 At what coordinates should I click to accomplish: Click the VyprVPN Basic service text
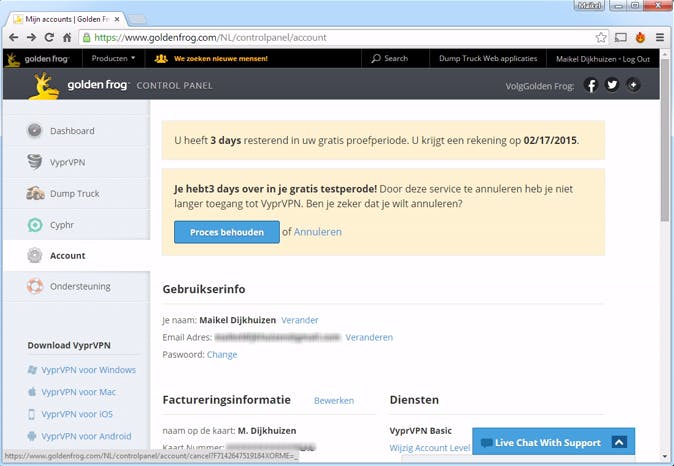pyautogui.click(x=420, y=430)
